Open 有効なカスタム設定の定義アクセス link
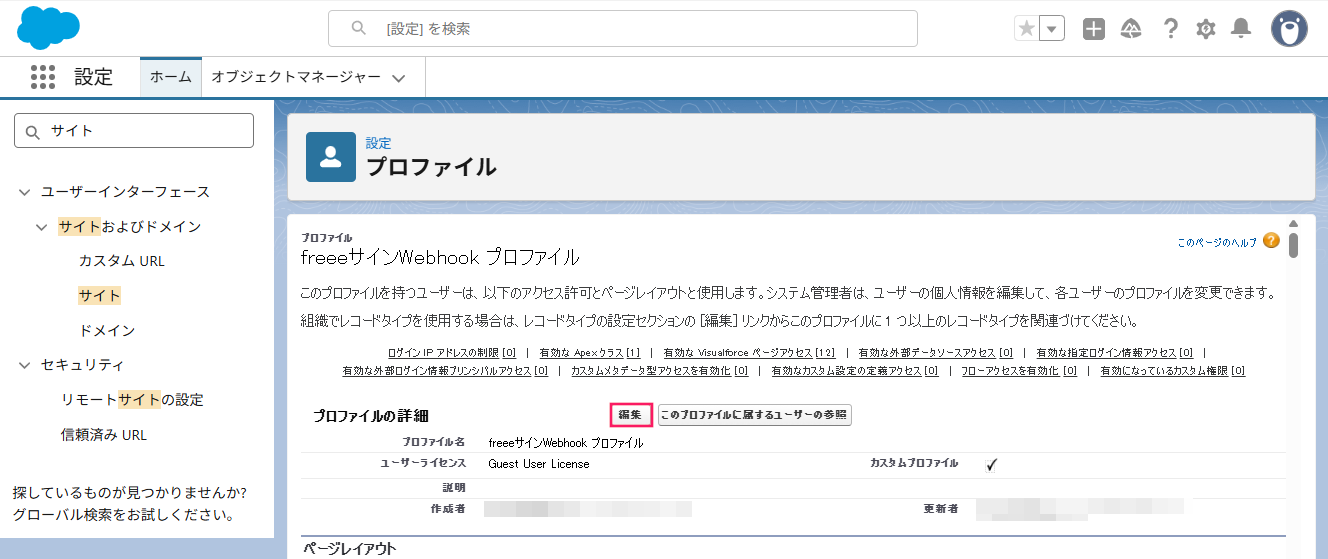This screenshot has height=559, width=1328. 855,371
